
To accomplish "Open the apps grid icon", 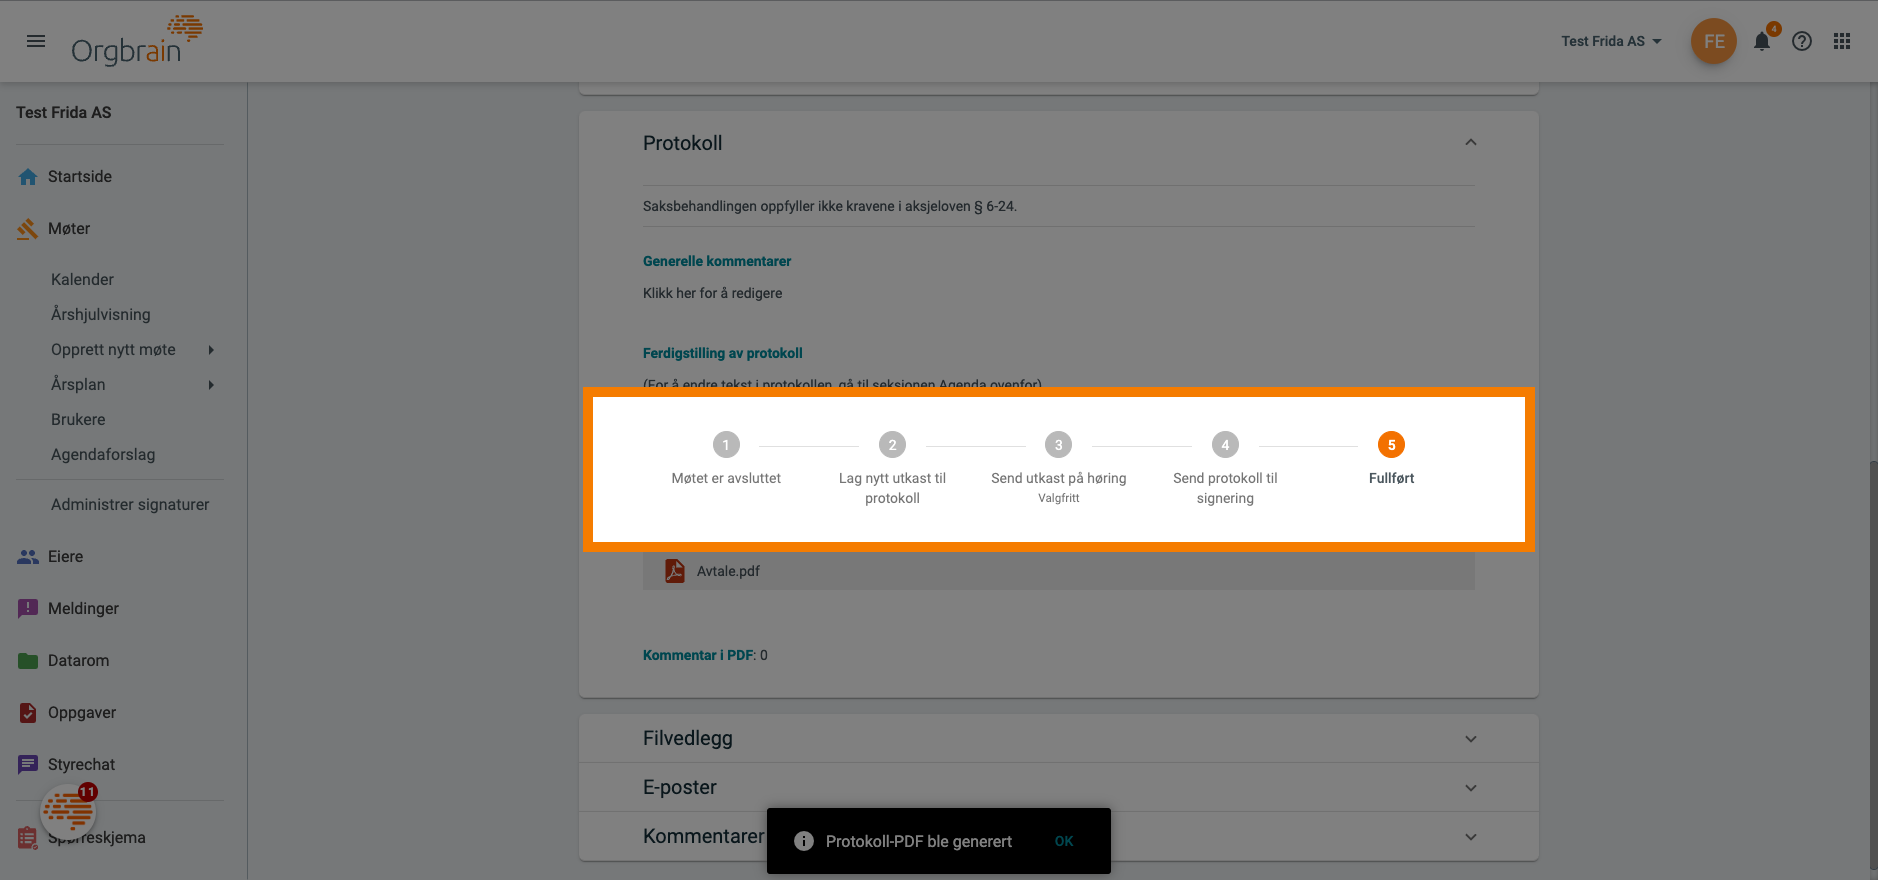I will 1842,41.
